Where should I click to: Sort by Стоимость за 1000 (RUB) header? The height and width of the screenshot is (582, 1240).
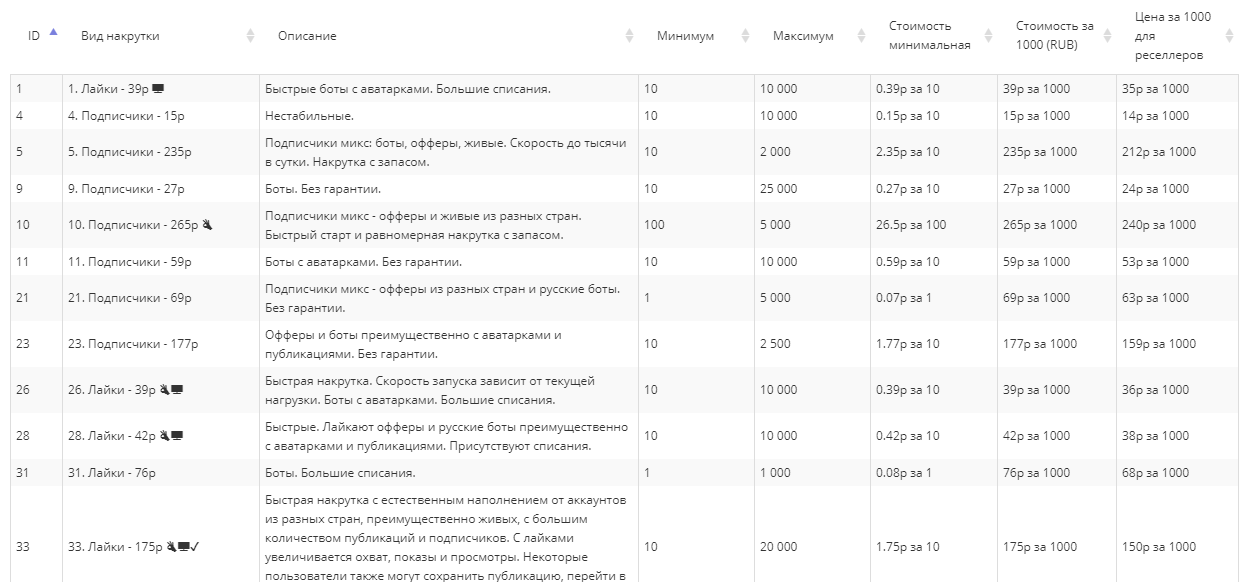tap(1107, 36)
